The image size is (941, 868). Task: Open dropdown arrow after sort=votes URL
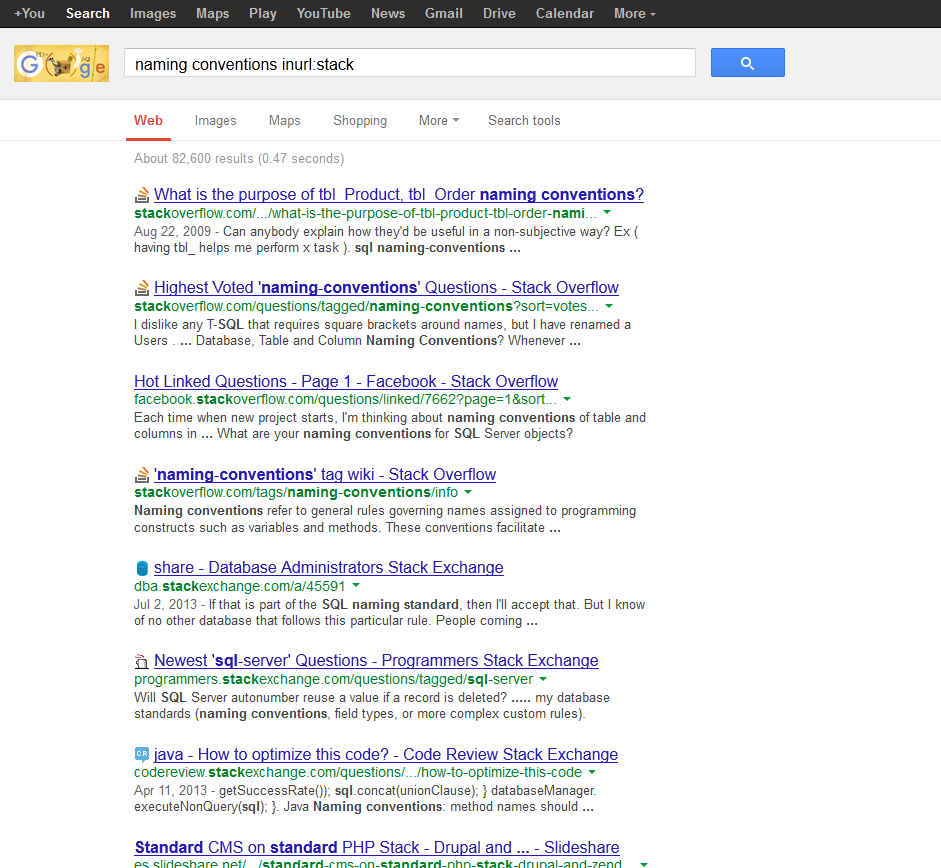pyautogui.click(x=609, y=306)
